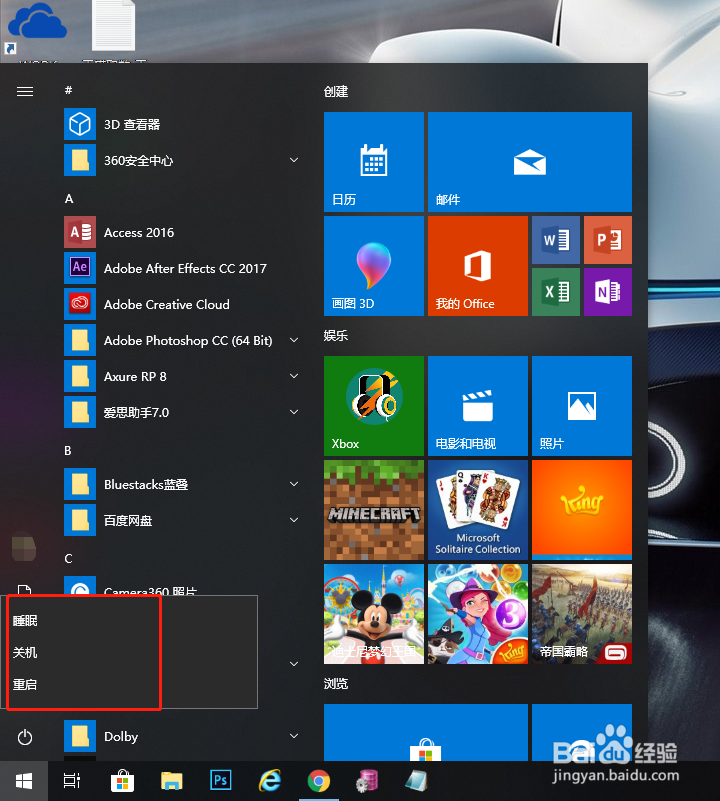Select 关机 from the power menu
This screenshot has height=801, width=720.
click(25, 652)
